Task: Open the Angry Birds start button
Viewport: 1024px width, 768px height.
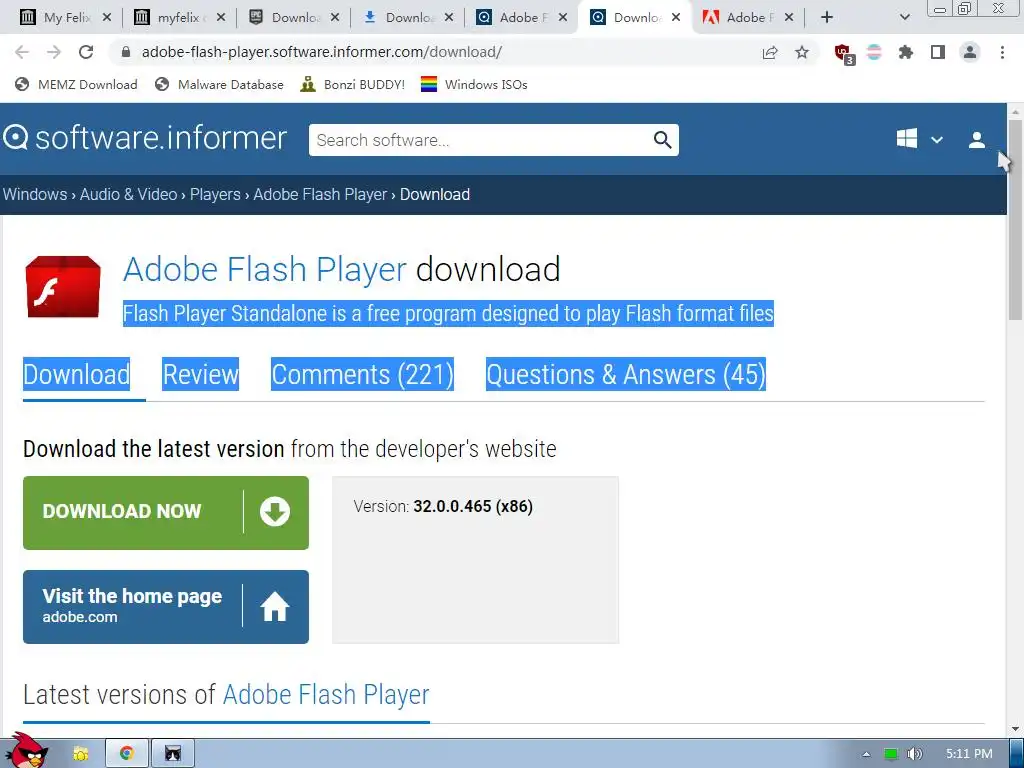Action: point(26,751)
